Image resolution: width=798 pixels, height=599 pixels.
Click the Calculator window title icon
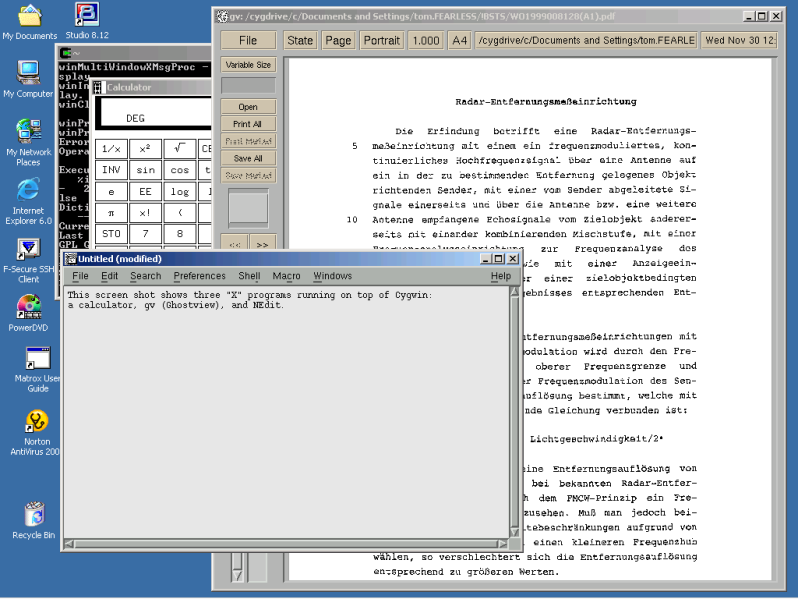point(99,88)
